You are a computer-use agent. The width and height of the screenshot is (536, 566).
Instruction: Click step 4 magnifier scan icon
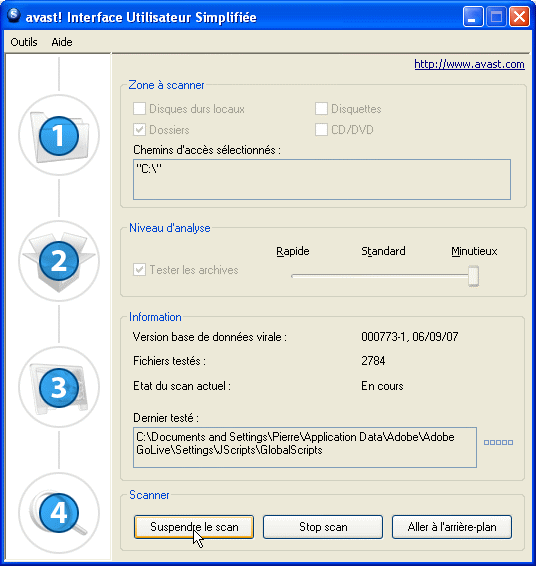pyautogui.click(x=59, y=513)
